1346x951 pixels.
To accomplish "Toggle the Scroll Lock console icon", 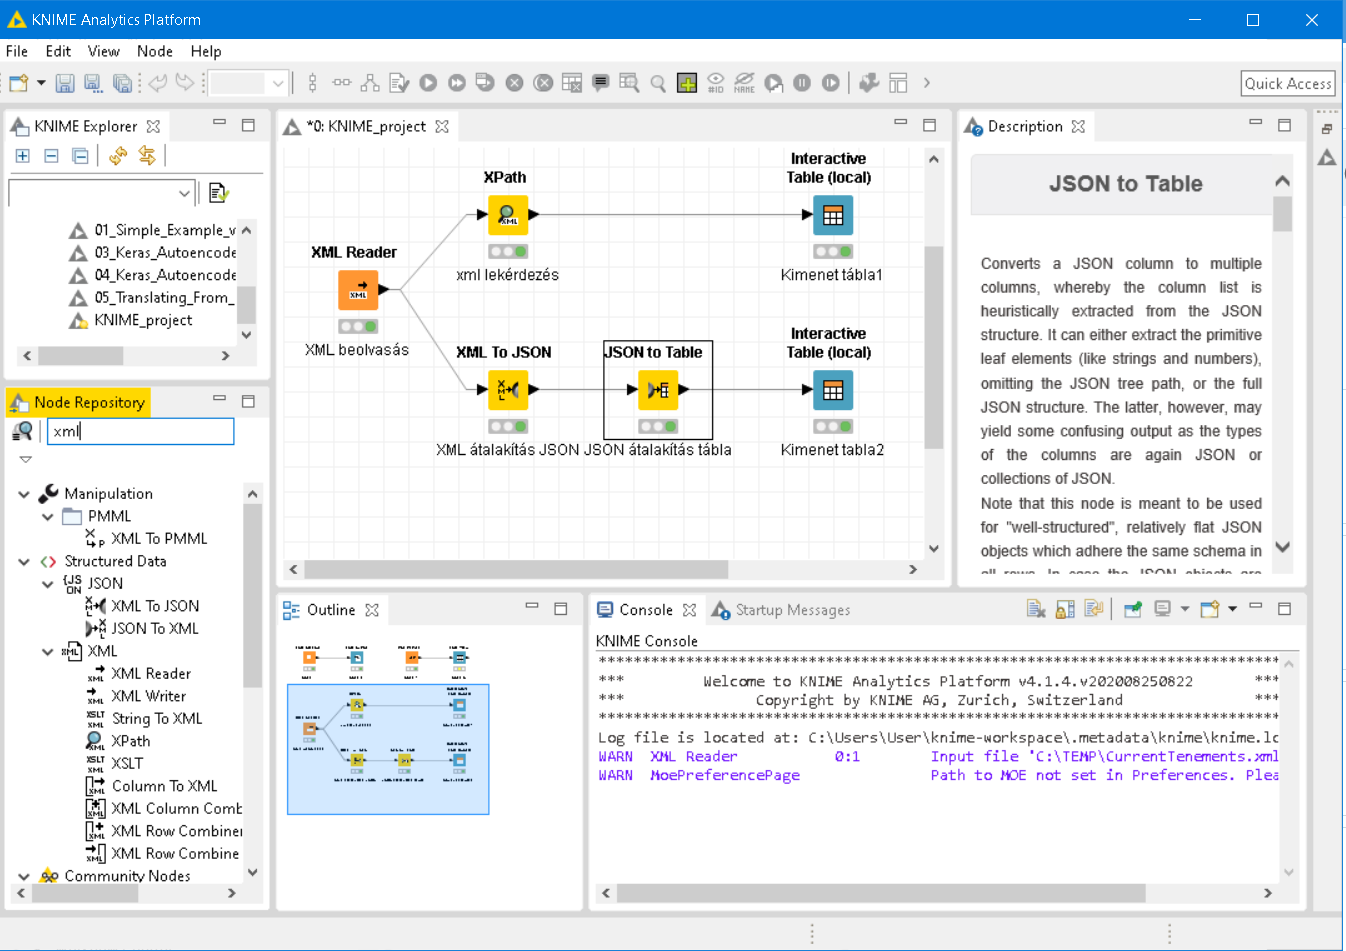I will point(1065,609).
